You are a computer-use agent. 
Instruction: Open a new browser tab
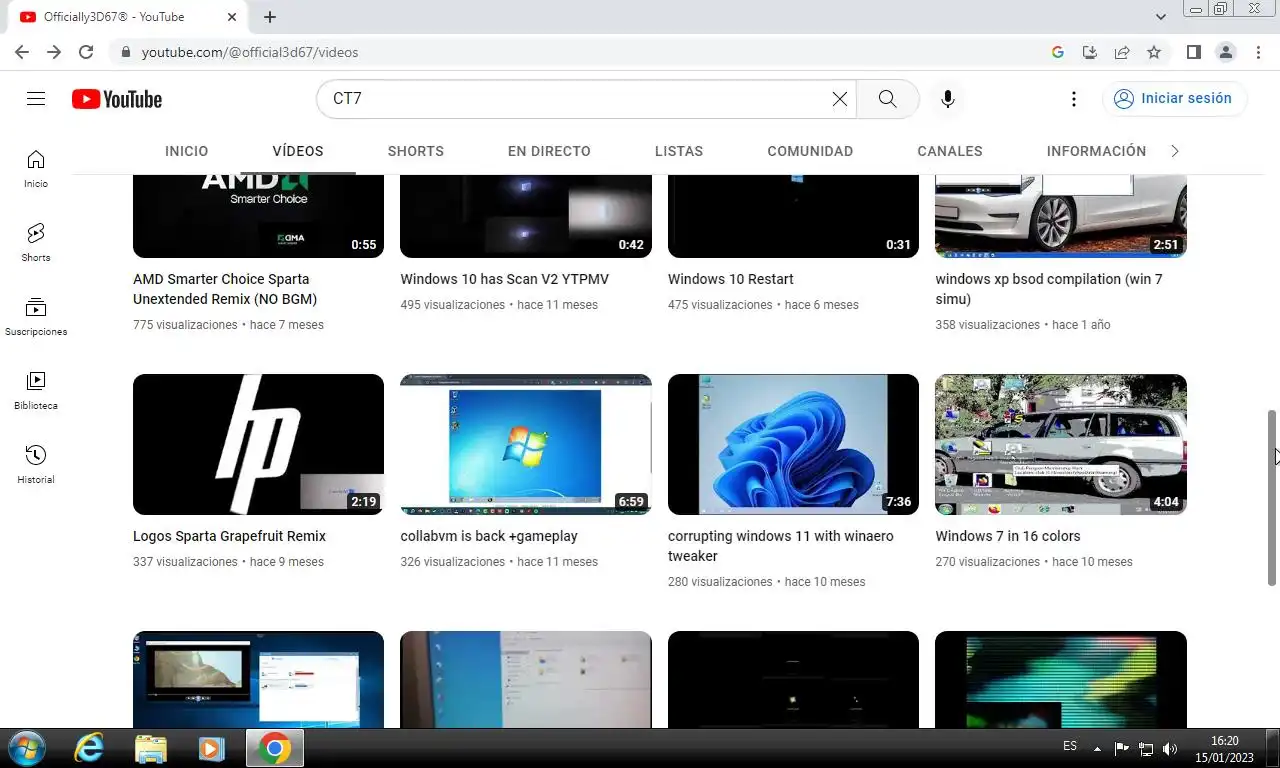(x=270, y=17)
